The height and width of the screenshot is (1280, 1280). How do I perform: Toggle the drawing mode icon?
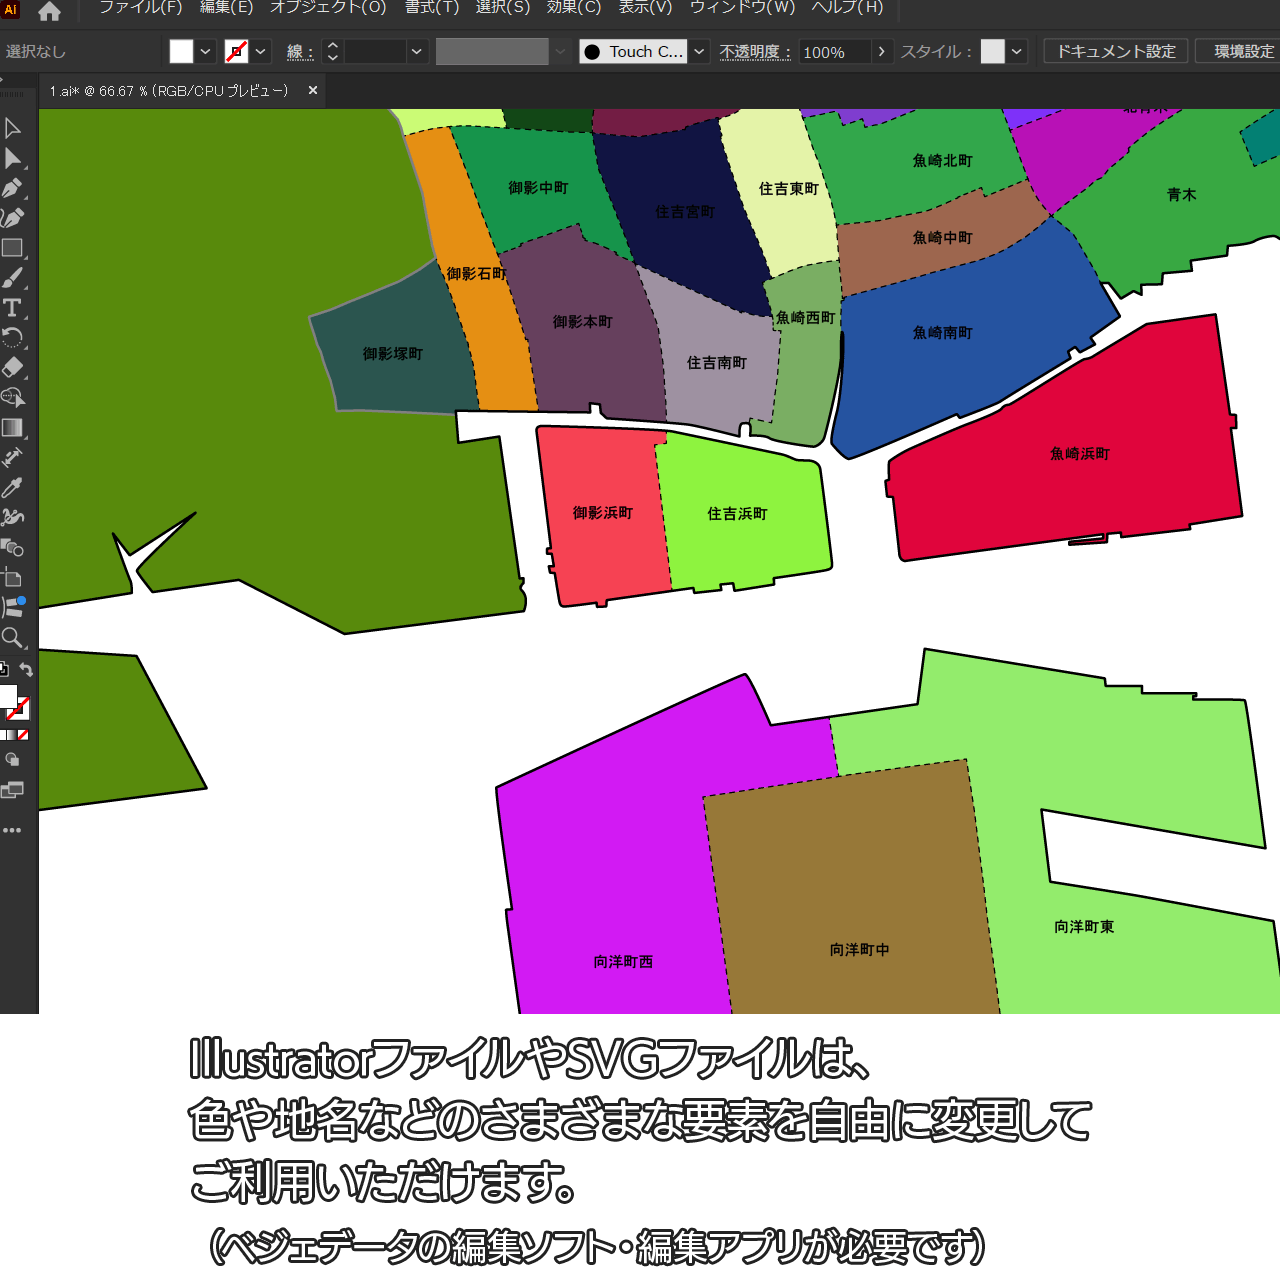pyautogui.click(x=12, y=760)
